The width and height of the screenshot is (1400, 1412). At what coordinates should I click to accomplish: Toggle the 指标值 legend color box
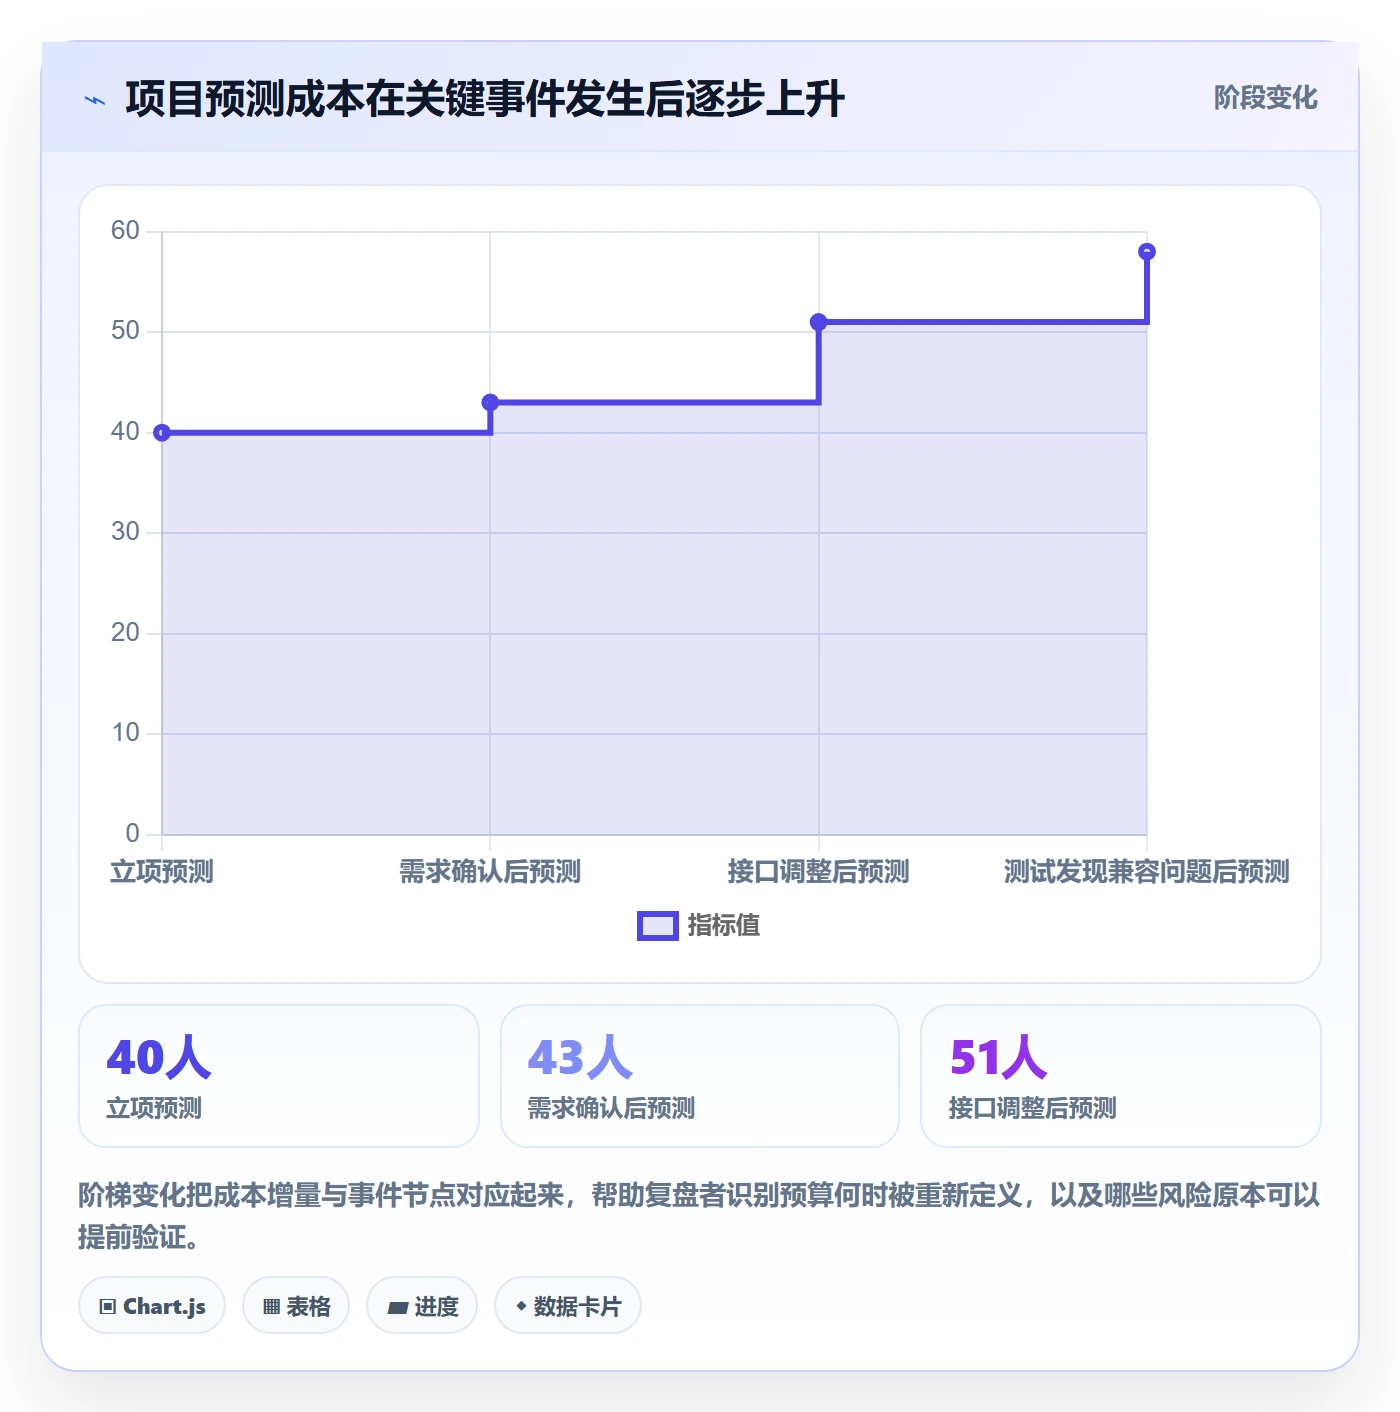pyautogui.click(x=657, y=926)
